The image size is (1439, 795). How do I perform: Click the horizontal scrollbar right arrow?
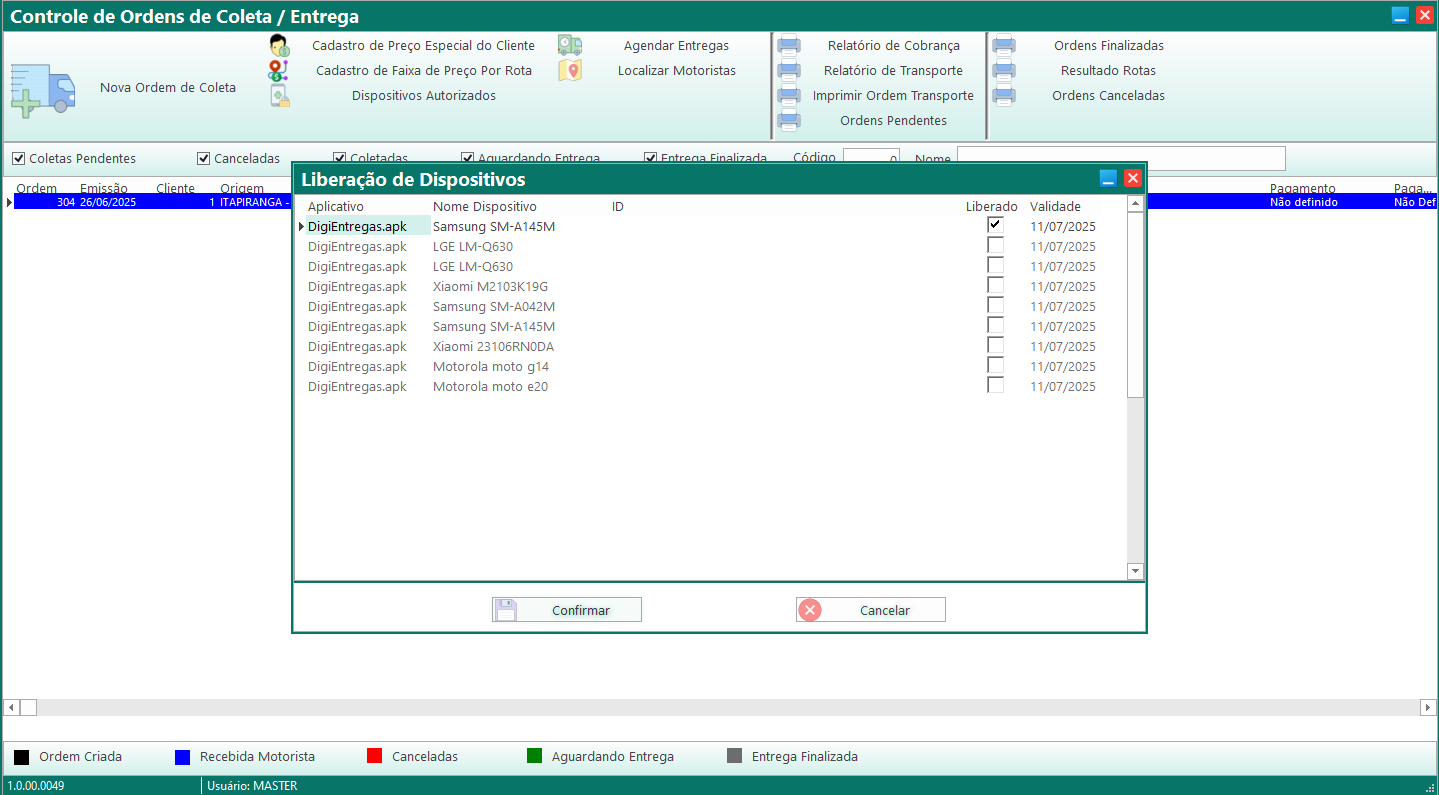[1428, 707]
